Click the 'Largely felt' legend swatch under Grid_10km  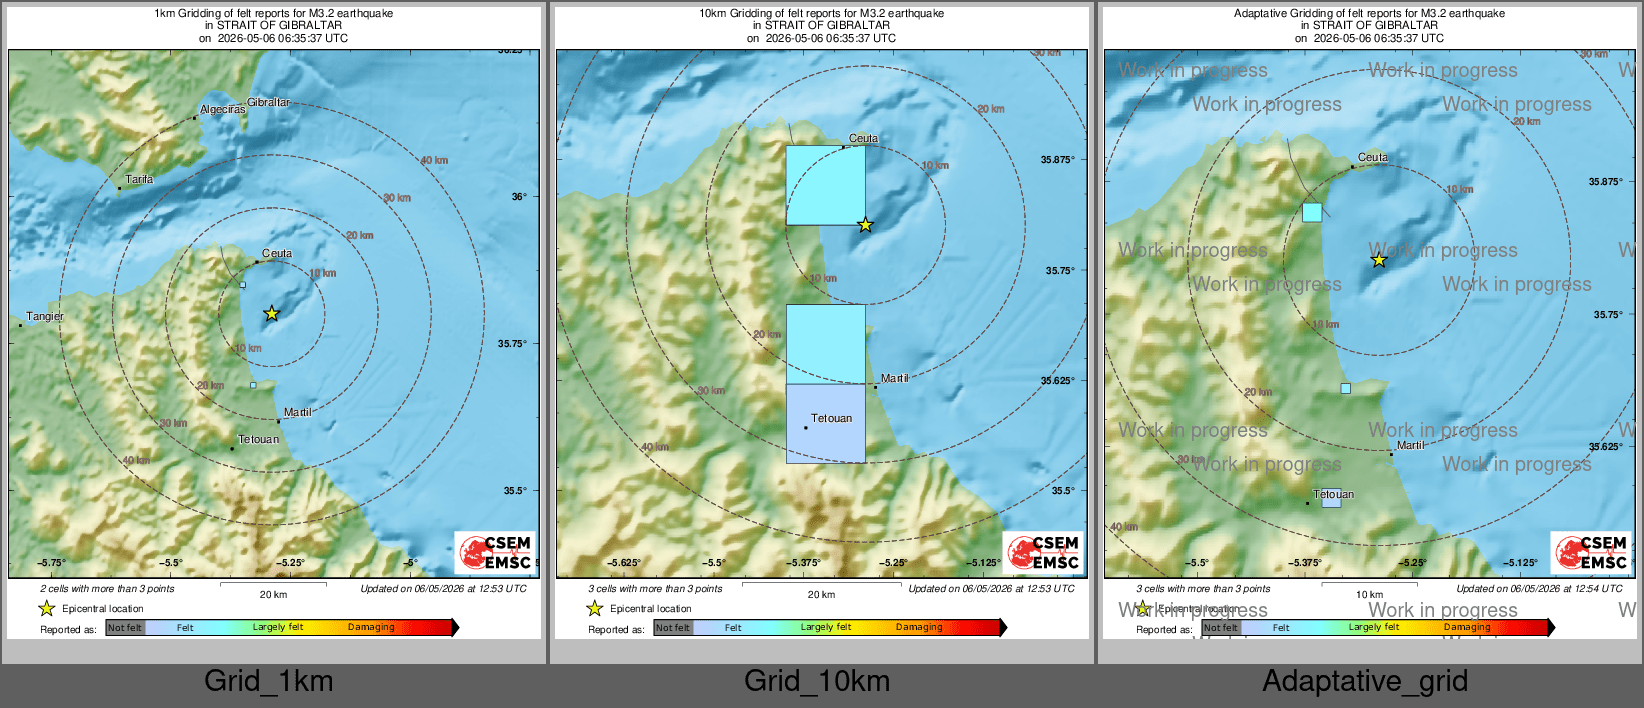coord(826,627)
